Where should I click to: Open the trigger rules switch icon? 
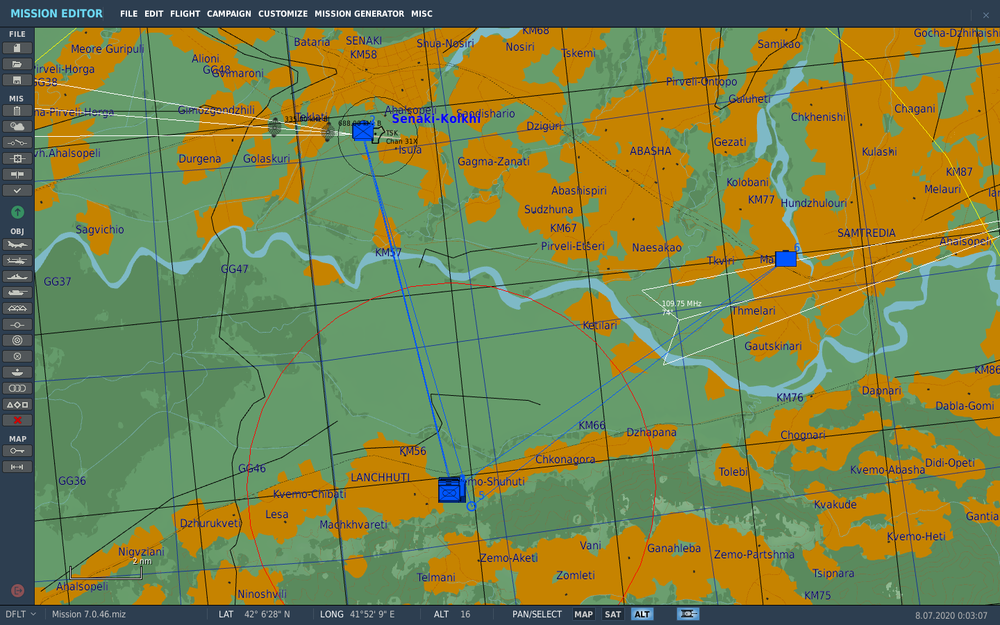[17, 143]
